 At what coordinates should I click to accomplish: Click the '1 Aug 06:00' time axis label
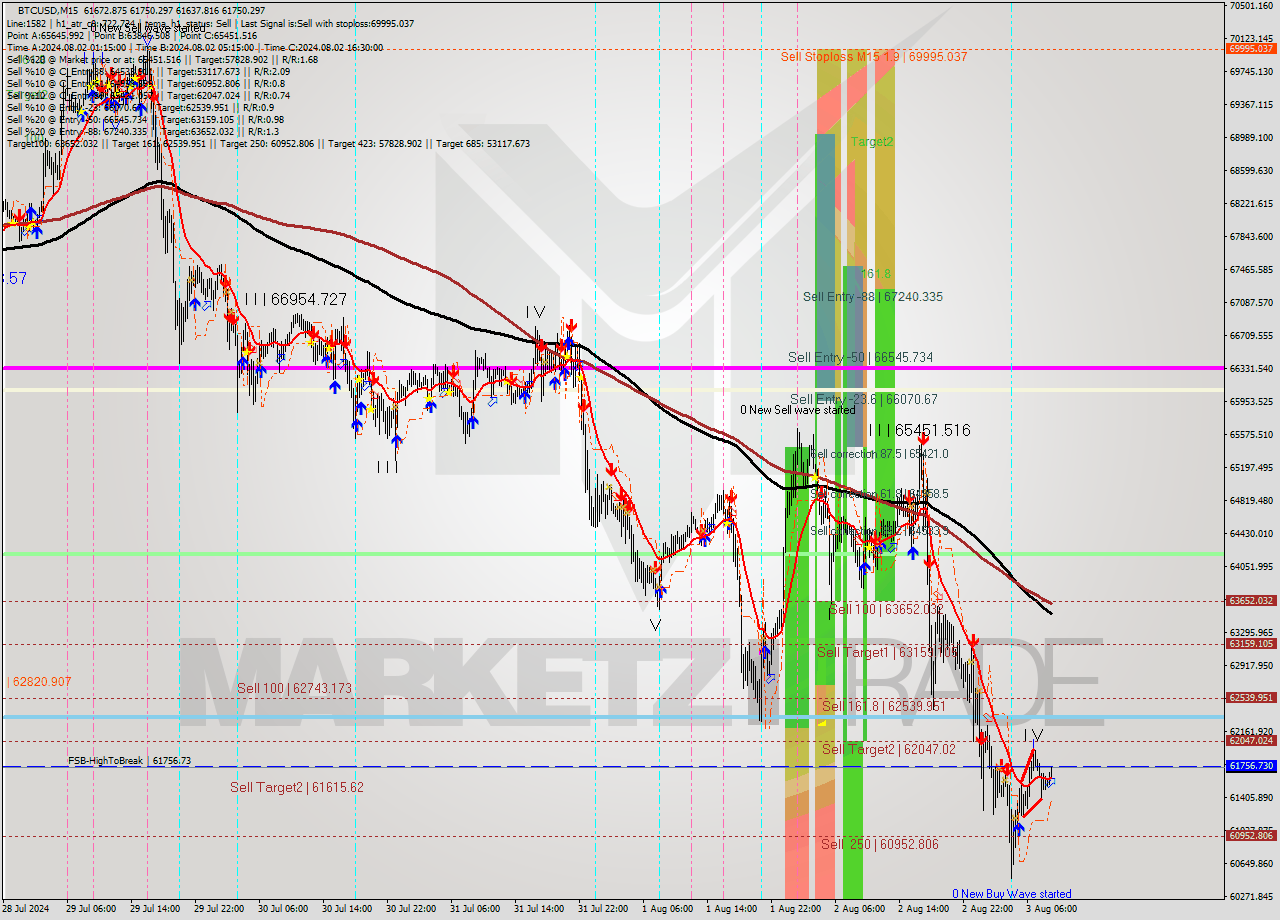click(x=667, y=909)
